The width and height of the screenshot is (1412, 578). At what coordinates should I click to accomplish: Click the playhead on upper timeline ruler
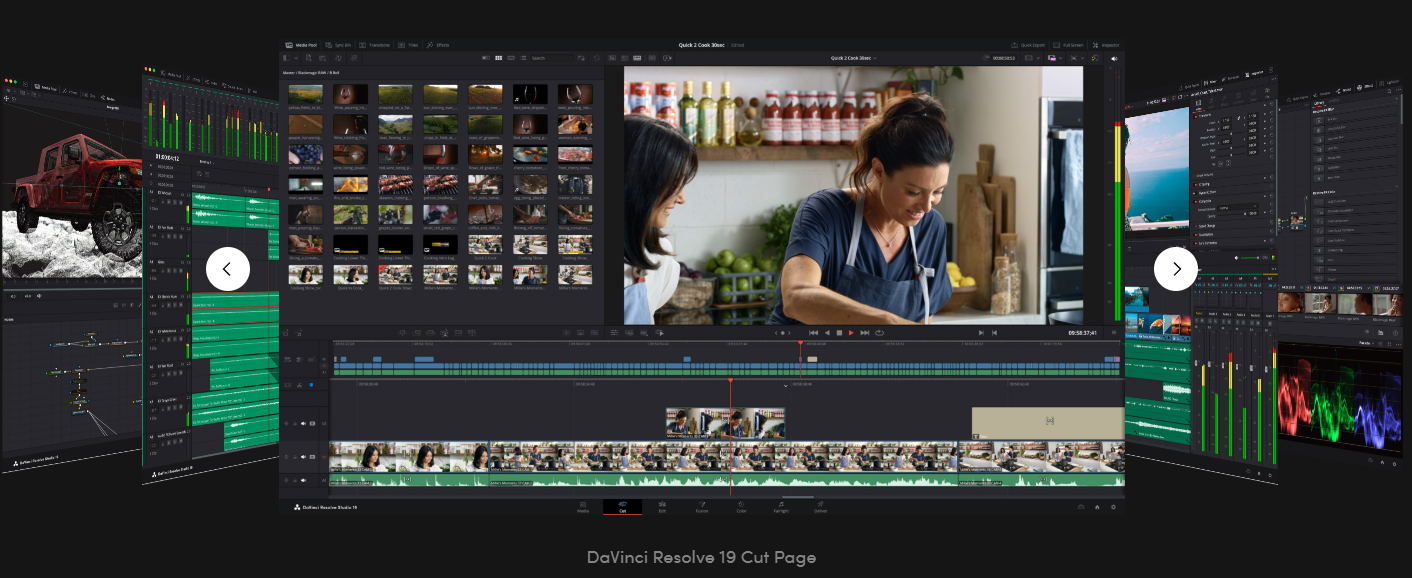point(800,344)
